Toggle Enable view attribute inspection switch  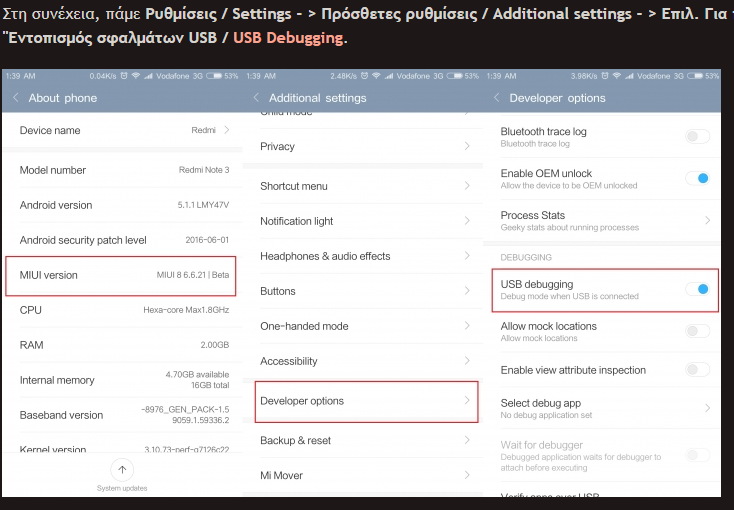[698, 370]
